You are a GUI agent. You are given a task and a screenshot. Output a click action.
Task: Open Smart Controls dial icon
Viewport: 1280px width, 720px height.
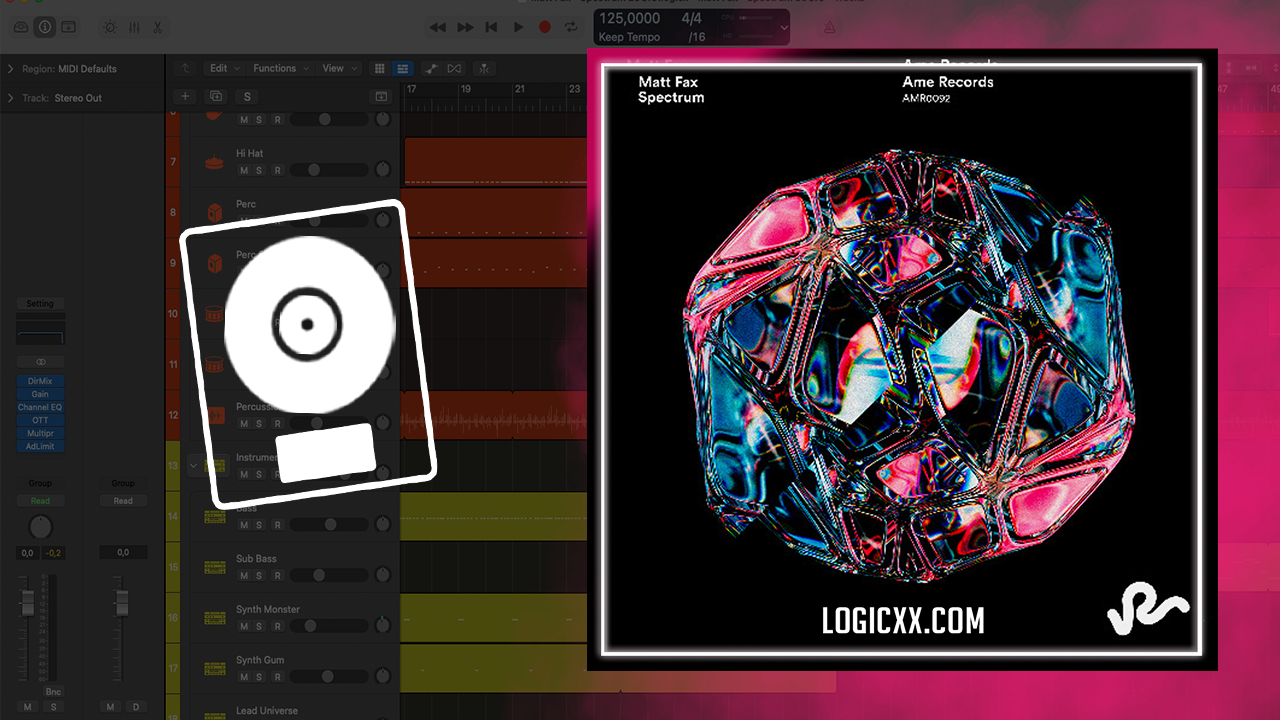(109, 27)
